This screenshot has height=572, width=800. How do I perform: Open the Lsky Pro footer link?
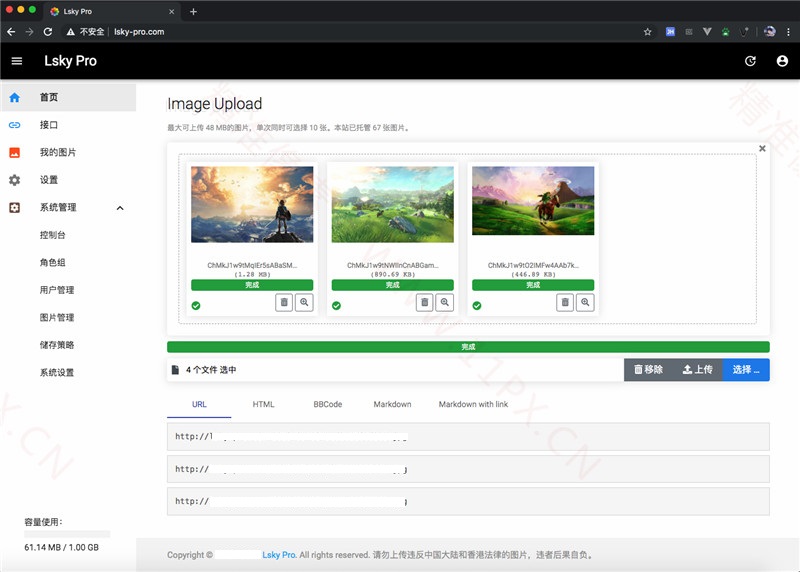[279, 554]
